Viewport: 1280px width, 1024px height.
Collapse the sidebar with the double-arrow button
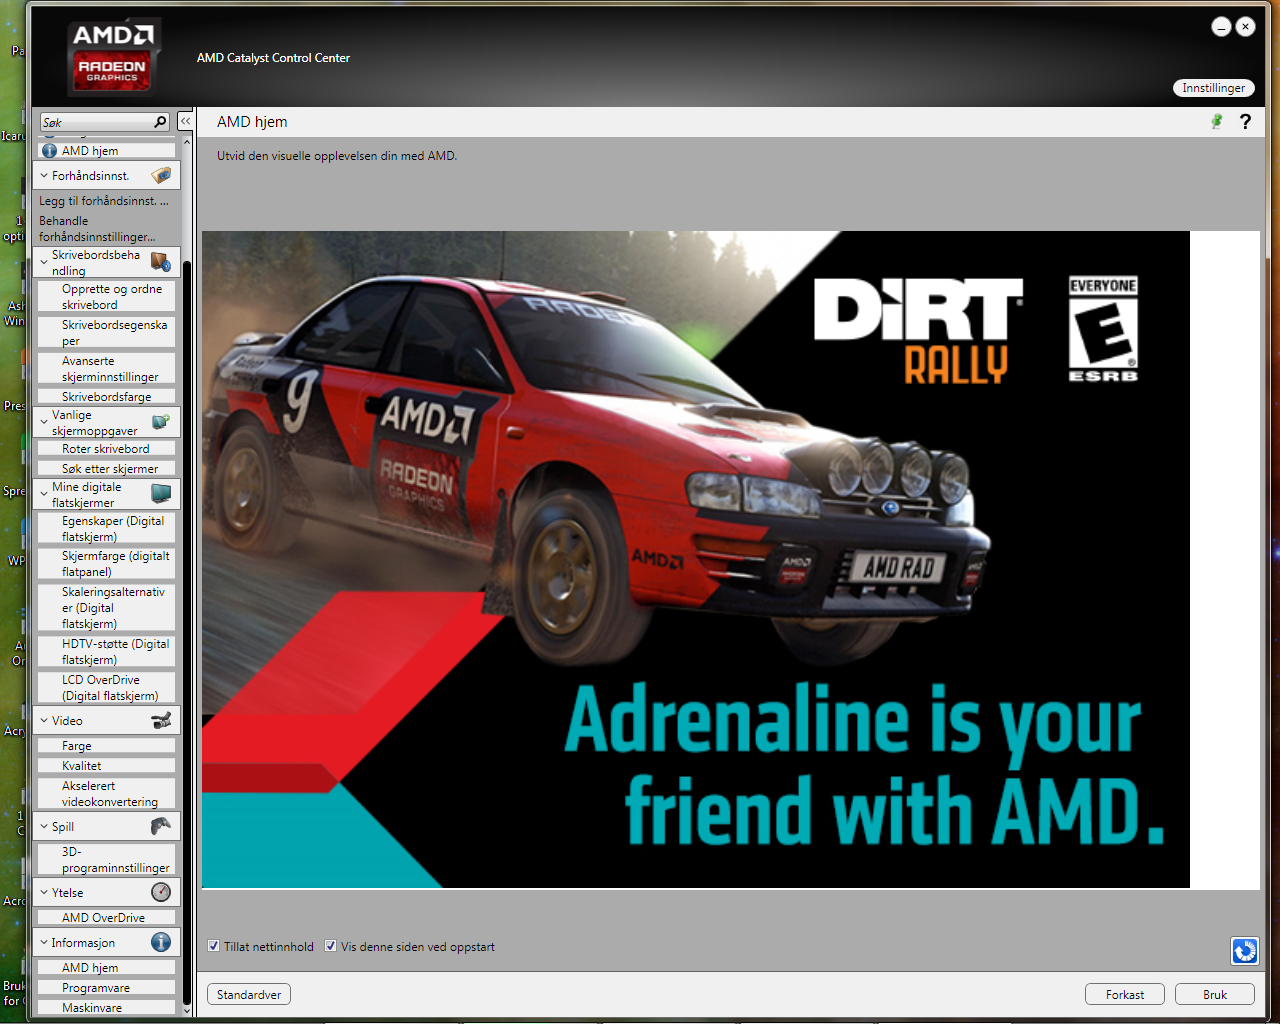185,121
